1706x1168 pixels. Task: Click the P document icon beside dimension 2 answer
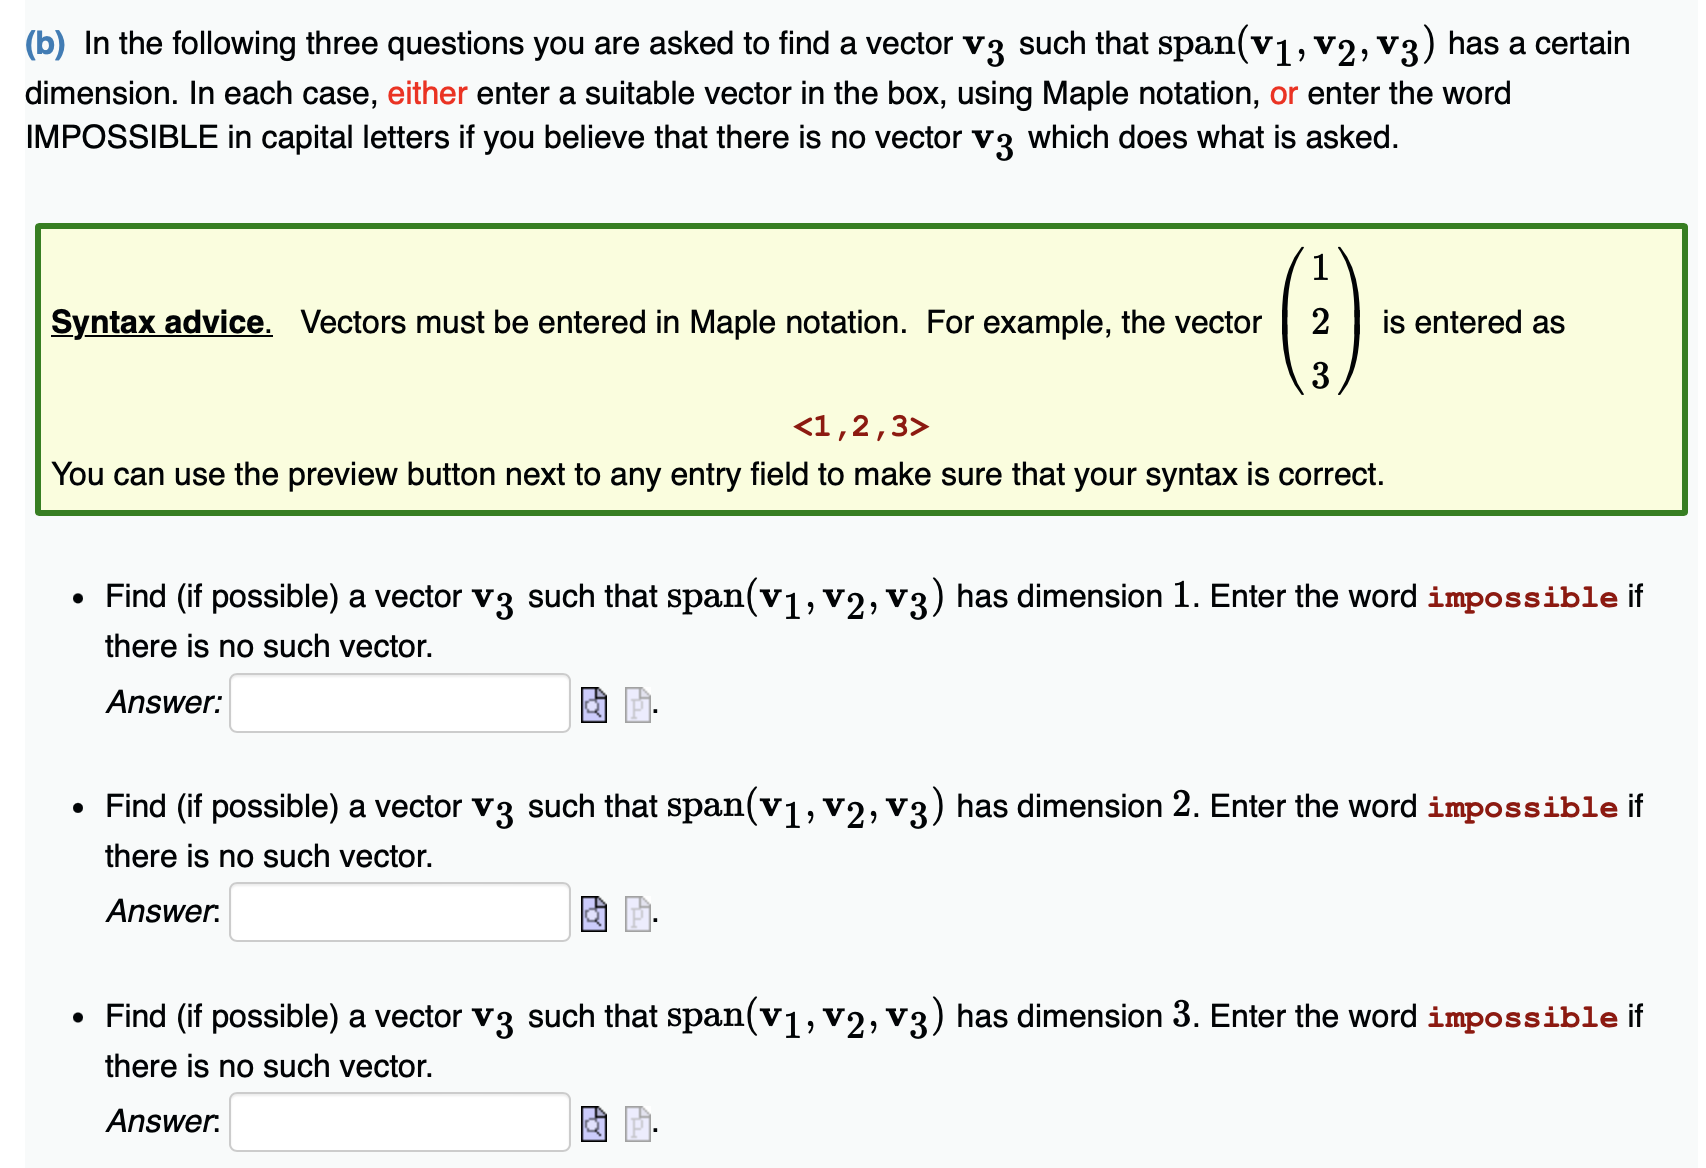coord(637,913)
